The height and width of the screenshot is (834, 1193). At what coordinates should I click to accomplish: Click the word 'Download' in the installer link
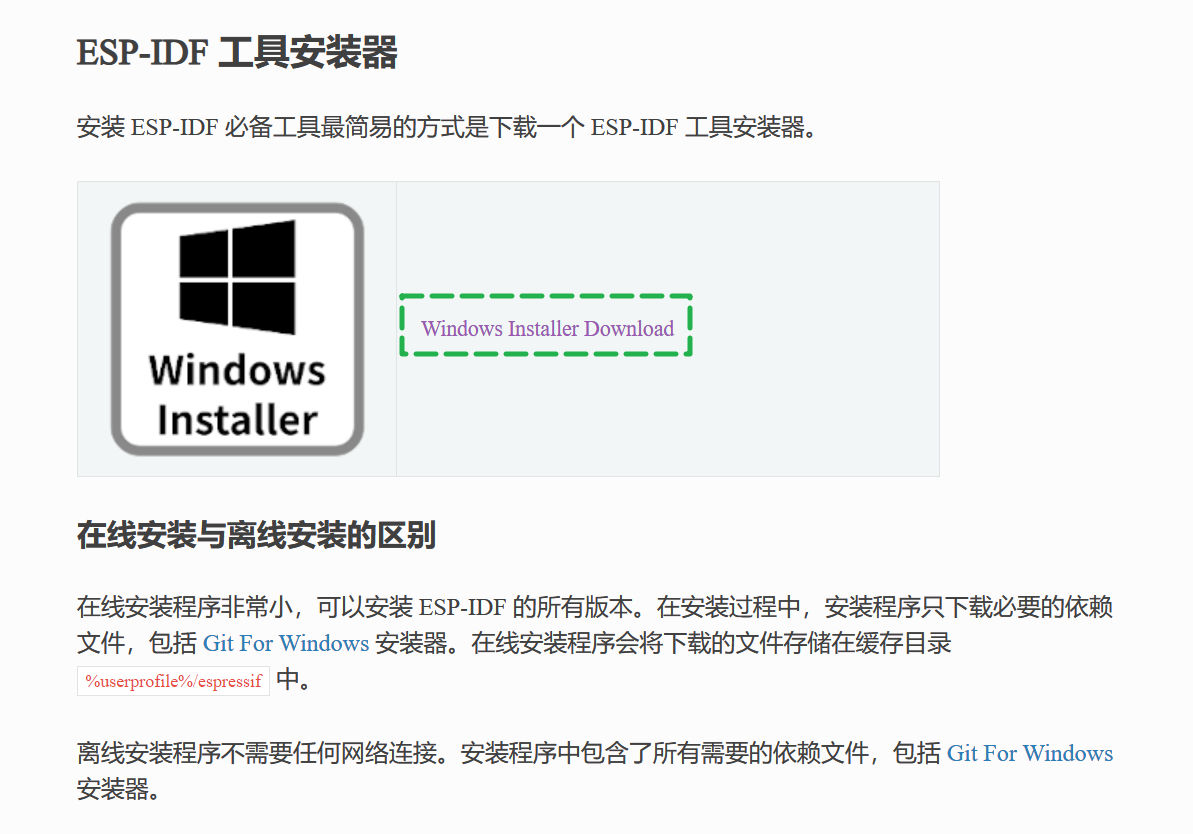[x=628, y=328]
